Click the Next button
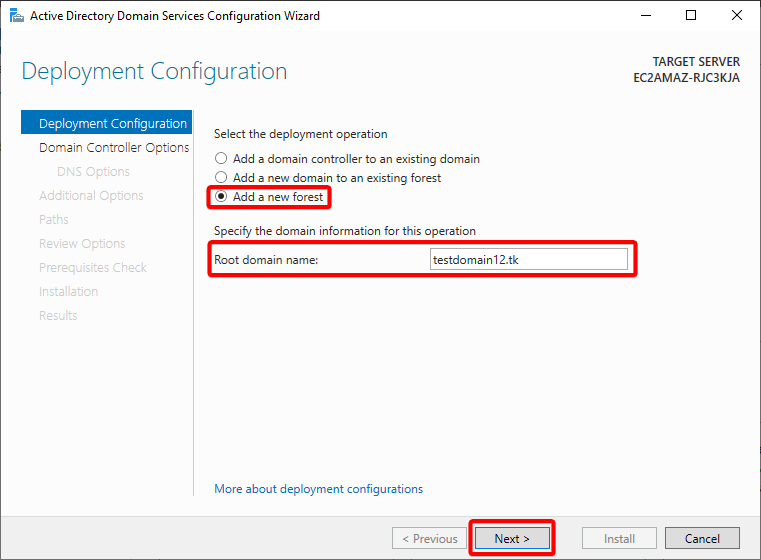761x560 pixels. click(x=512, y=538)
